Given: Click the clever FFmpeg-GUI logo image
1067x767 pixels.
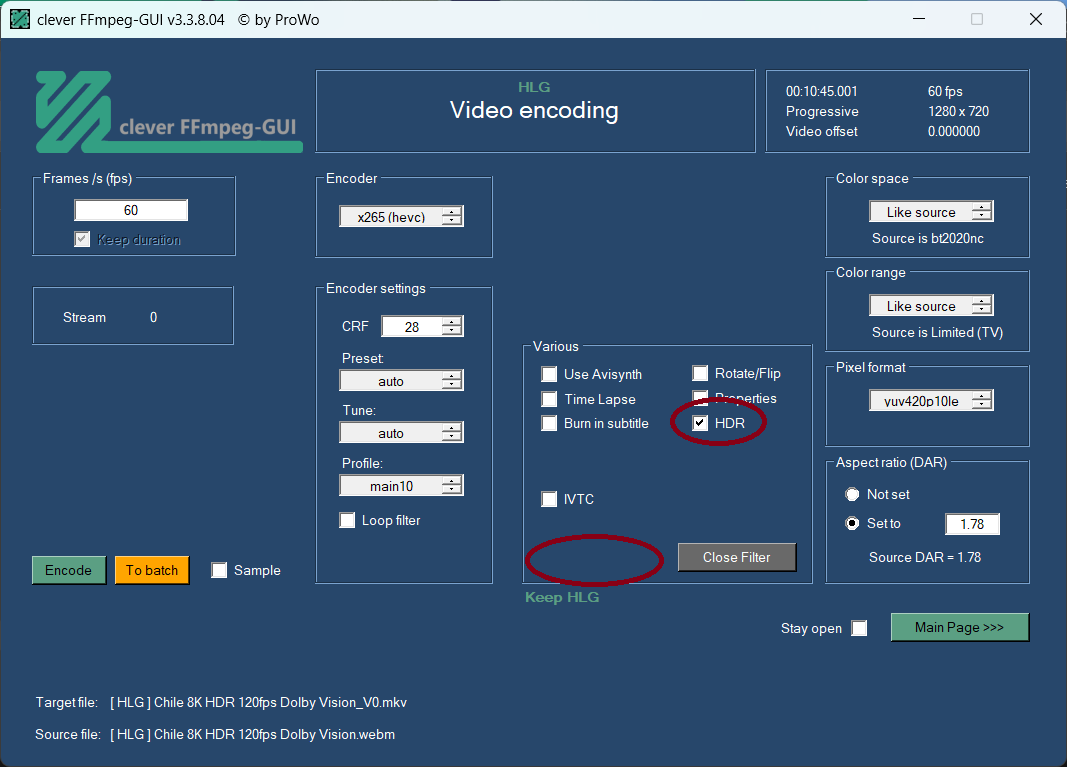Looking at the screenshot, I should click(169, 112).
